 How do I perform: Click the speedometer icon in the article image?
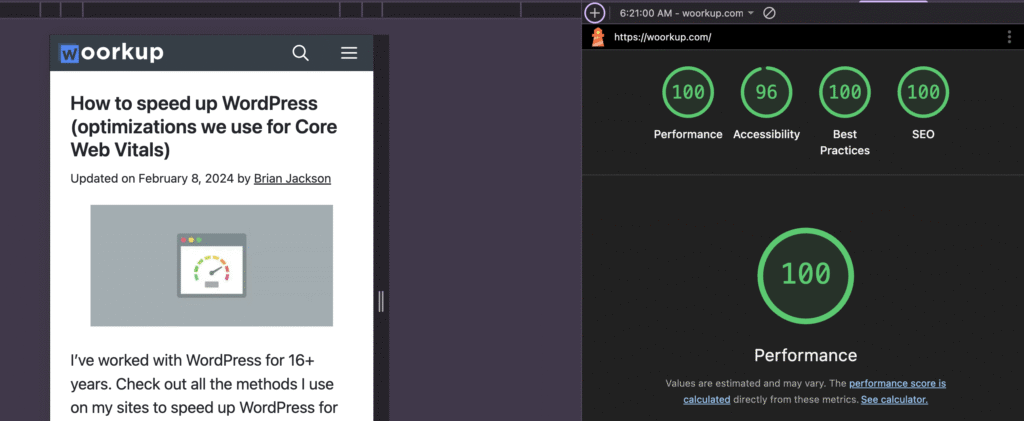pyautogui.click(x=211, y=267)
